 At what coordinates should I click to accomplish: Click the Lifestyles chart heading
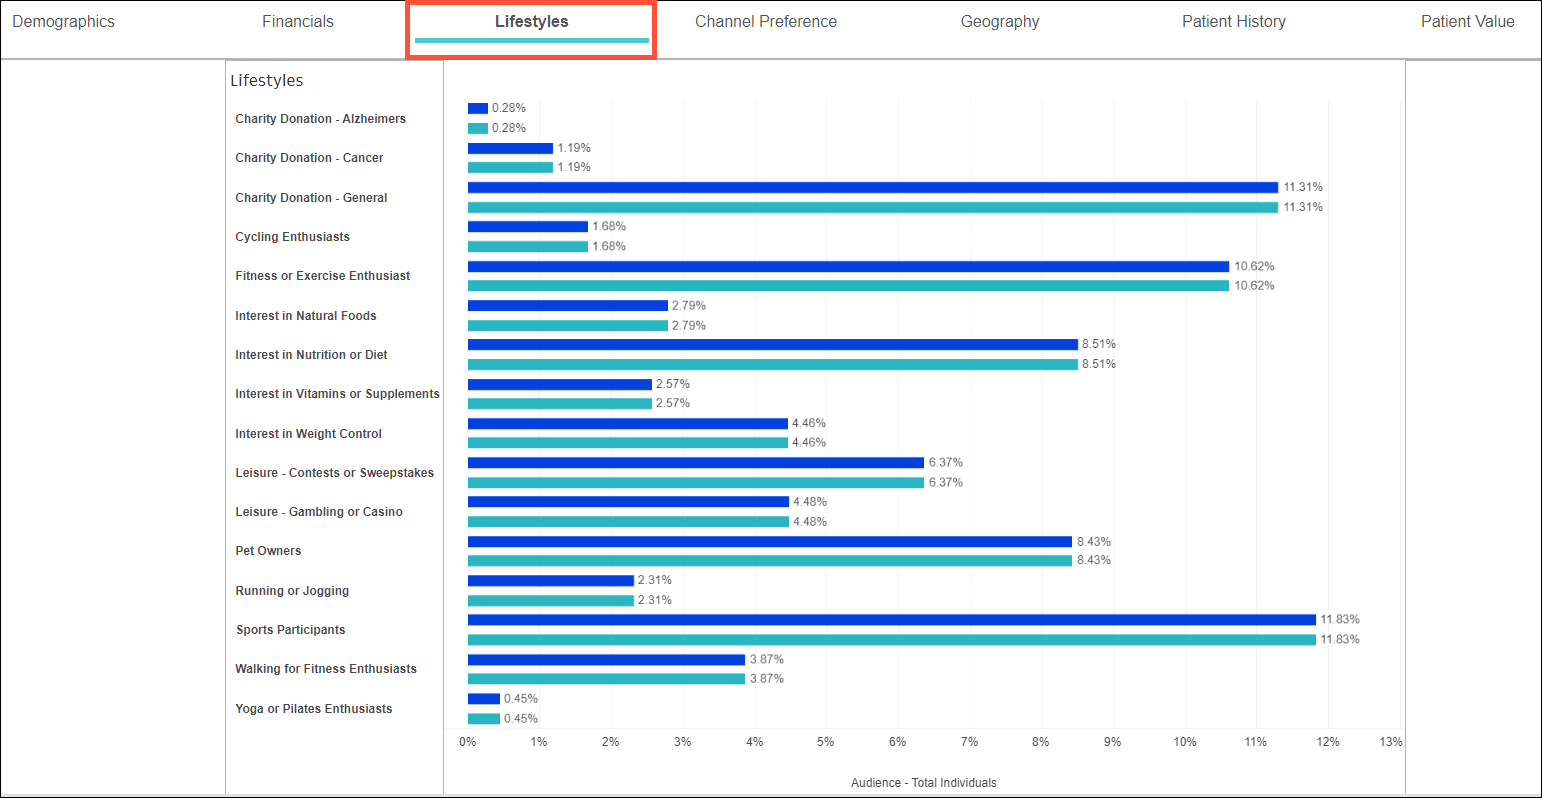click(267, 81)
